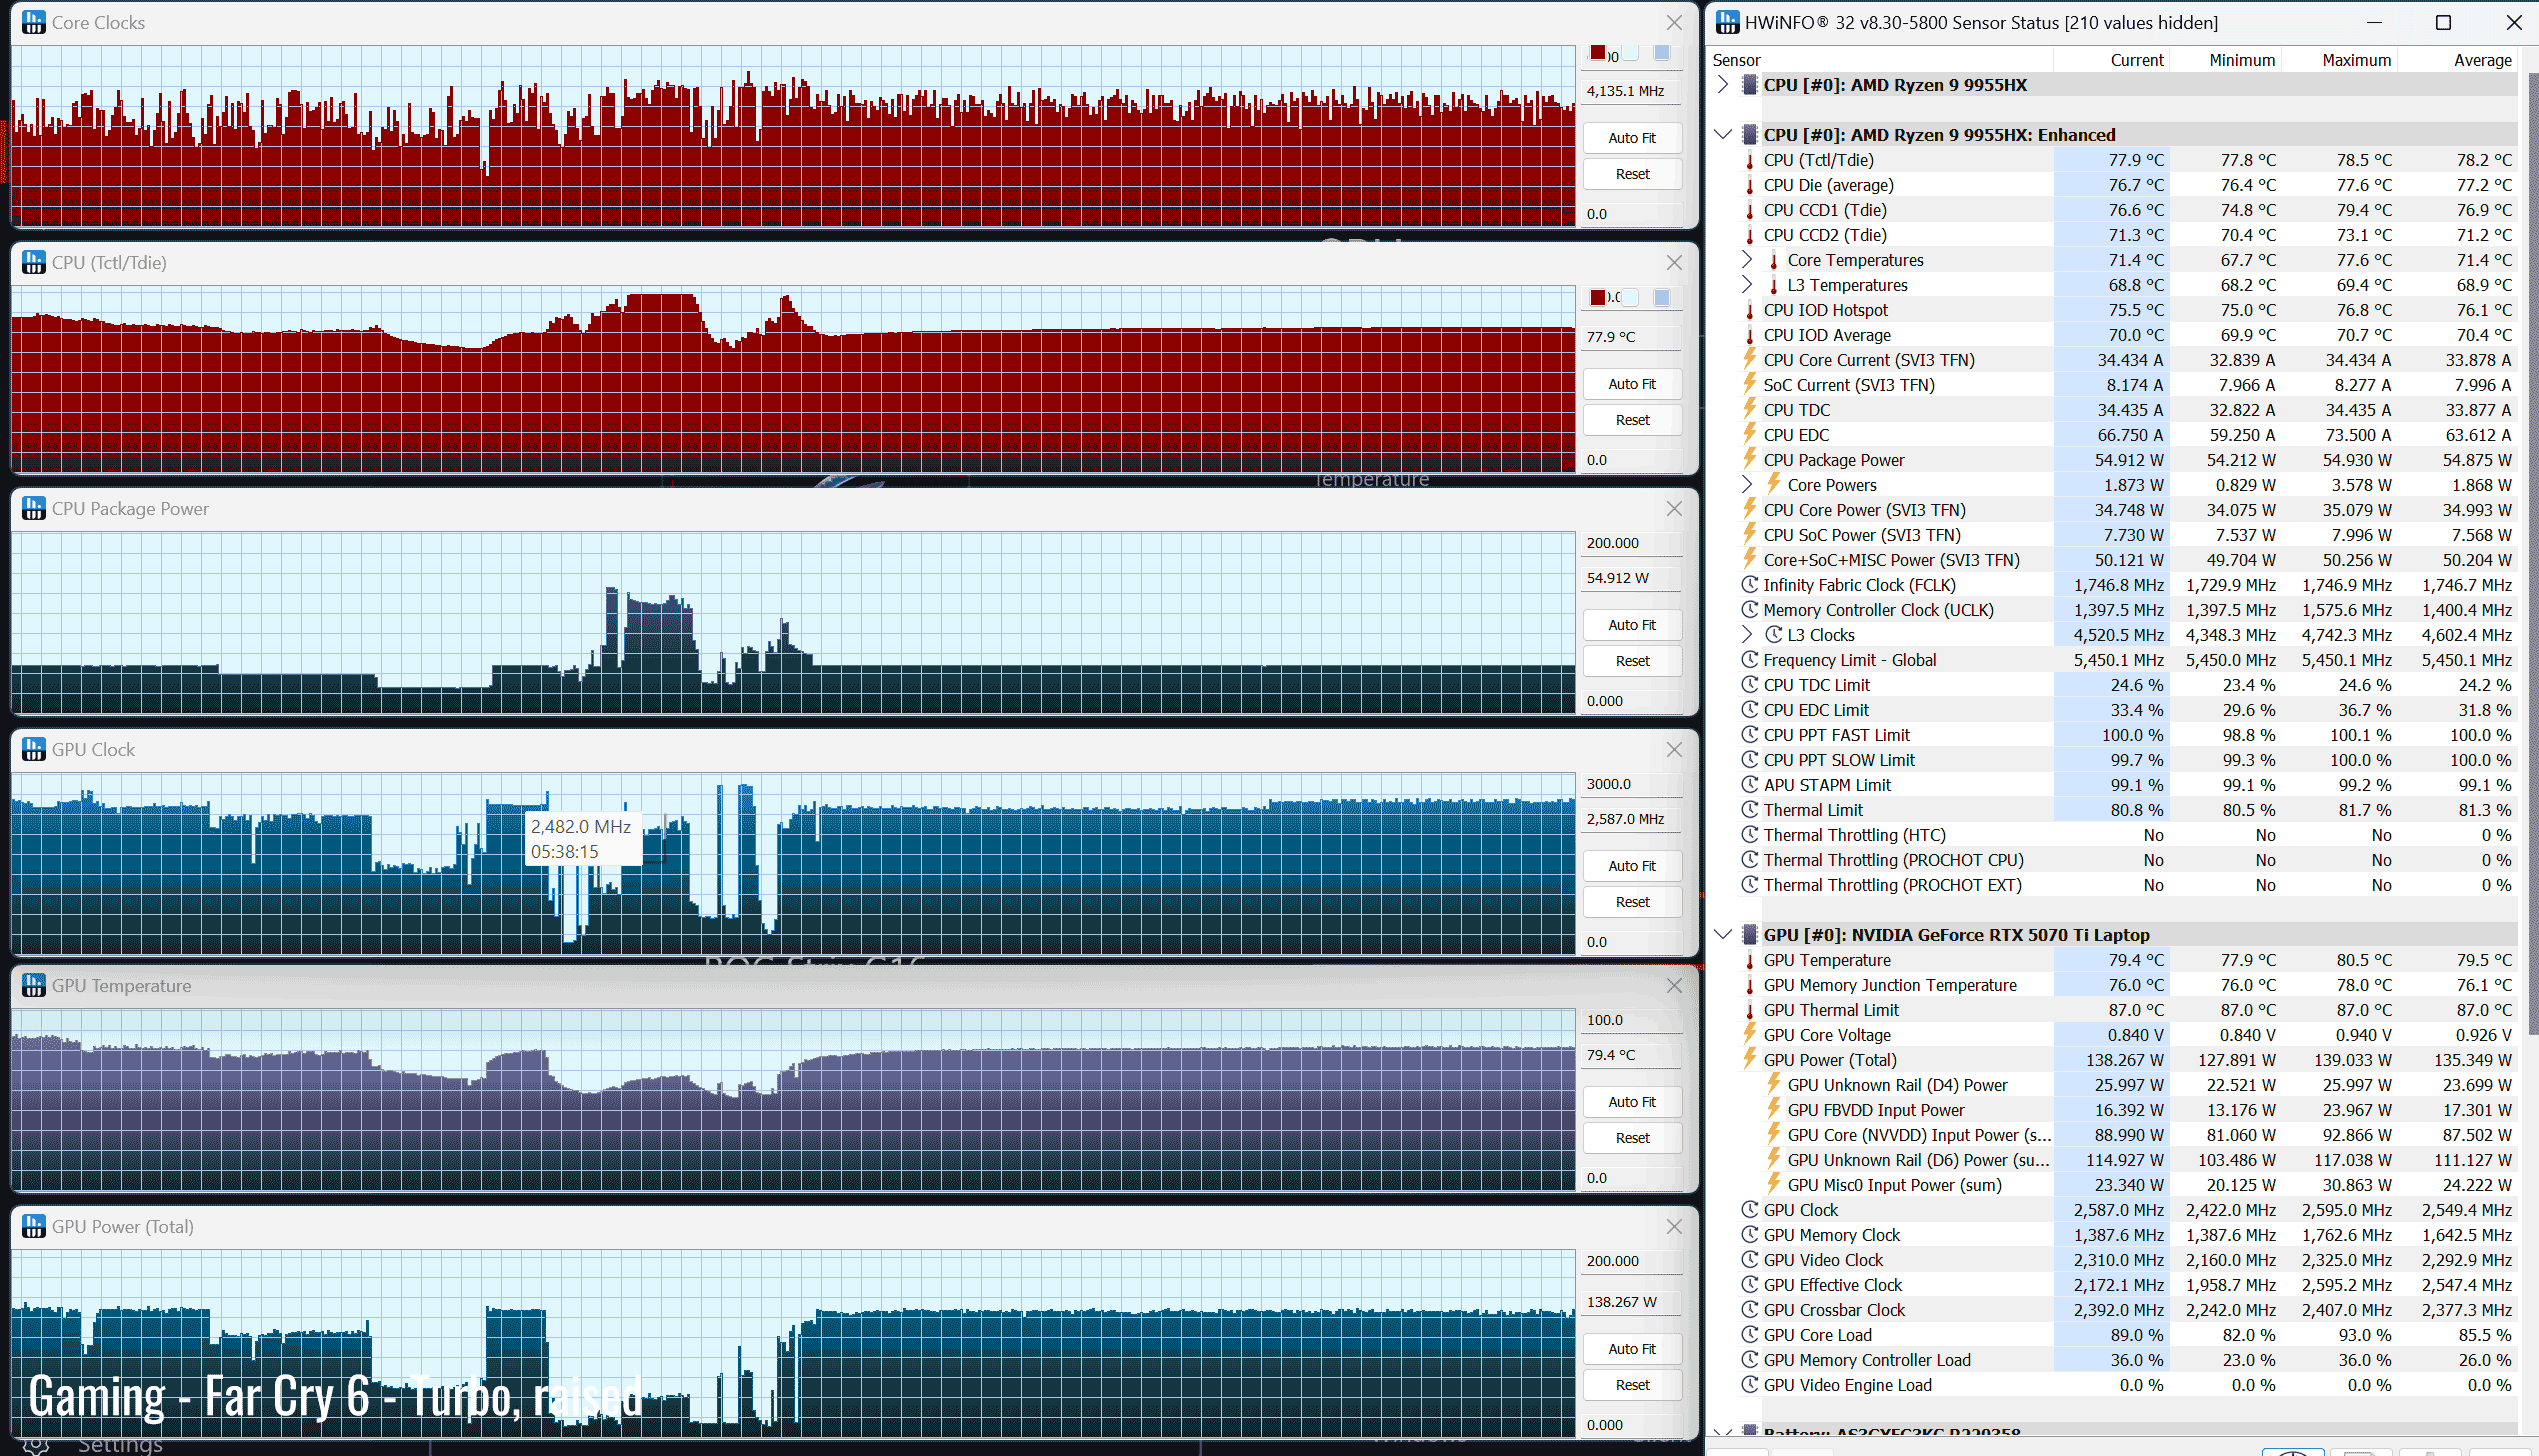The image size is (2539, 1456).
Task: Click the HWiNFO icon in GPU Temperature graph title
Action: [x=33, y=986]
